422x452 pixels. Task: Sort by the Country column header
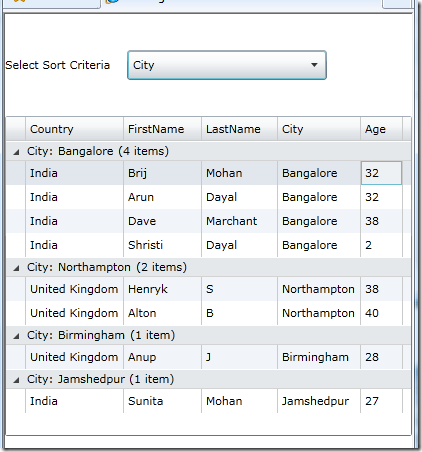pos(74,129)
